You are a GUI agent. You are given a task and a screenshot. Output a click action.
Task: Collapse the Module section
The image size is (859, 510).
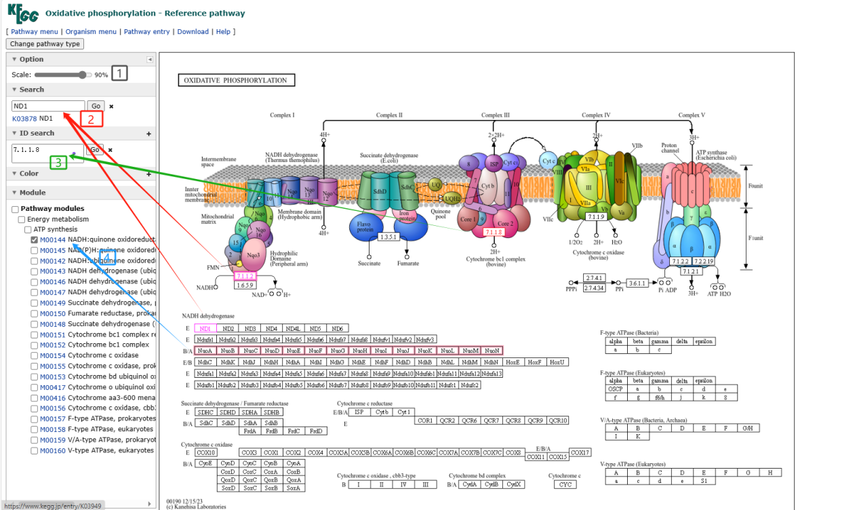(x=14, y=193)
